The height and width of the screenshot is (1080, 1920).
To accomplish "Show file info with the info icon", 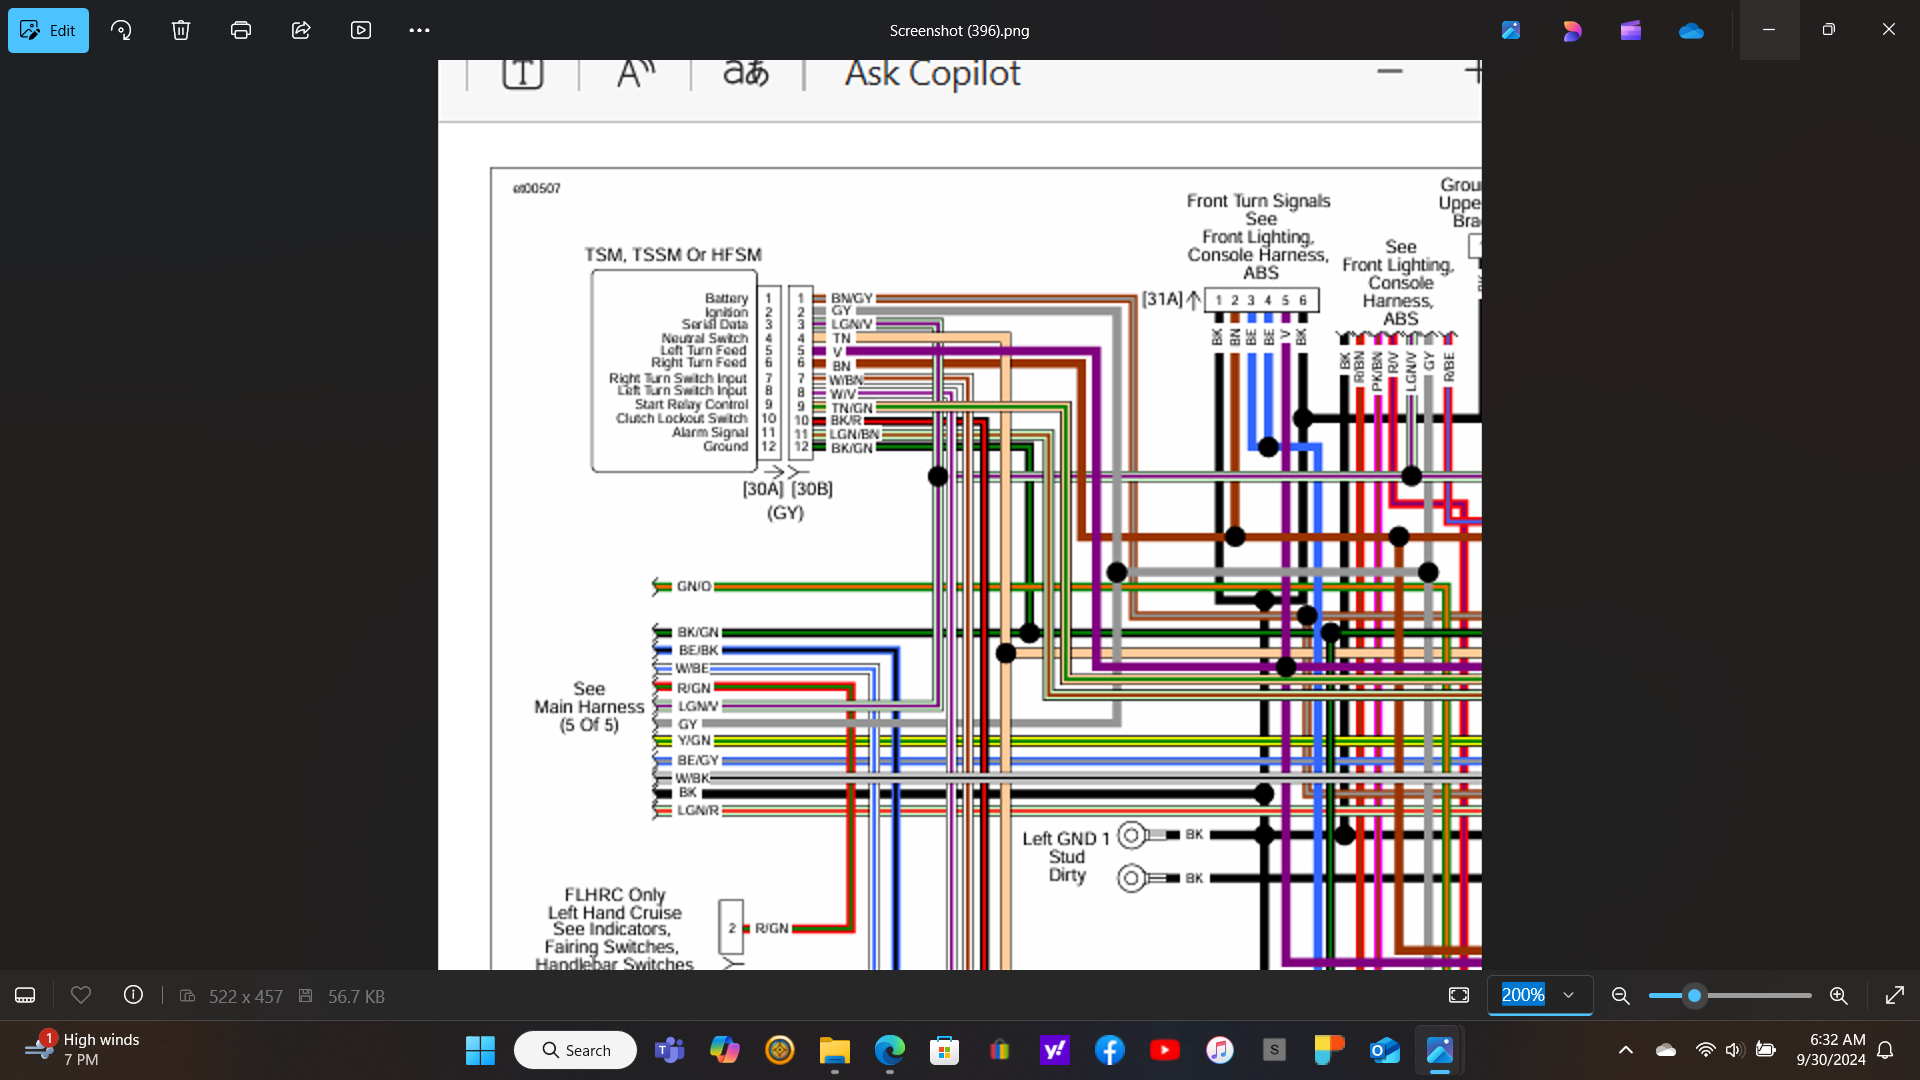I will pyautogui.click(x=133, y=995).
